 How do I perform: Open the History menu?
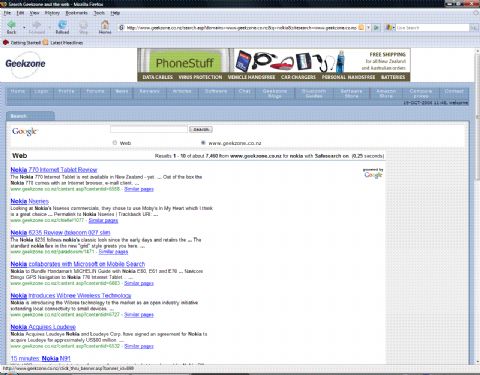click(52, 13)
